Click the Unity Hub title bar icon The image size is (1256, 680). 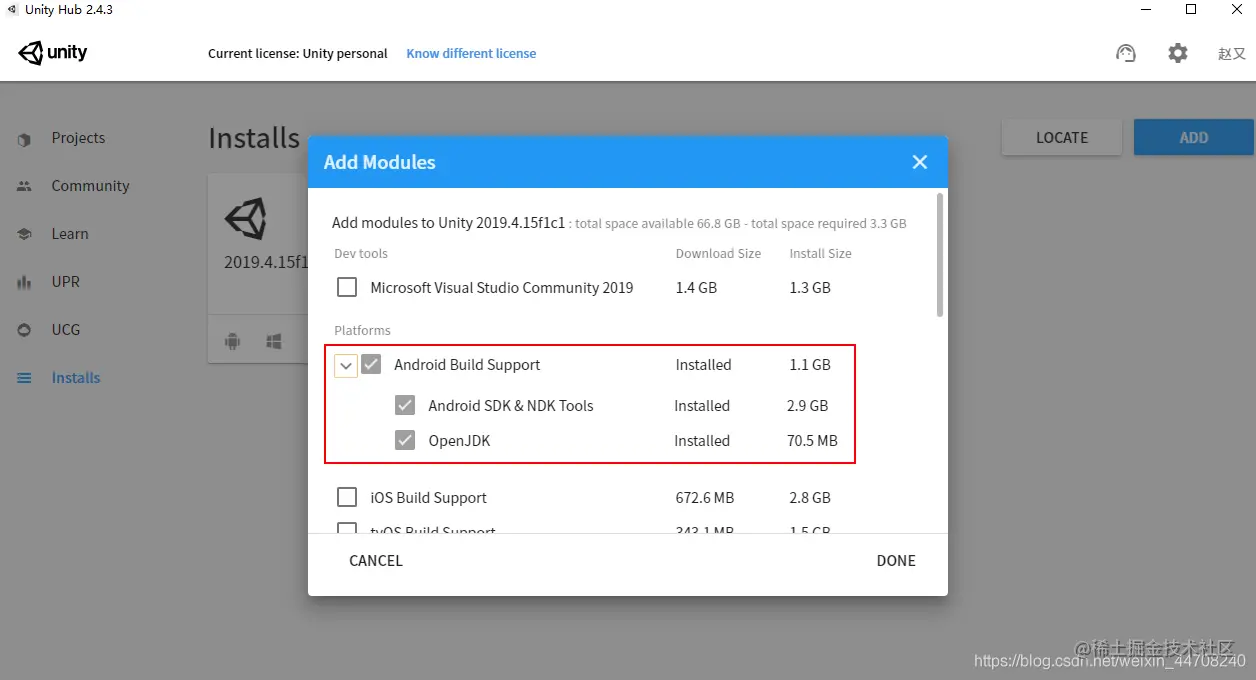11,10
